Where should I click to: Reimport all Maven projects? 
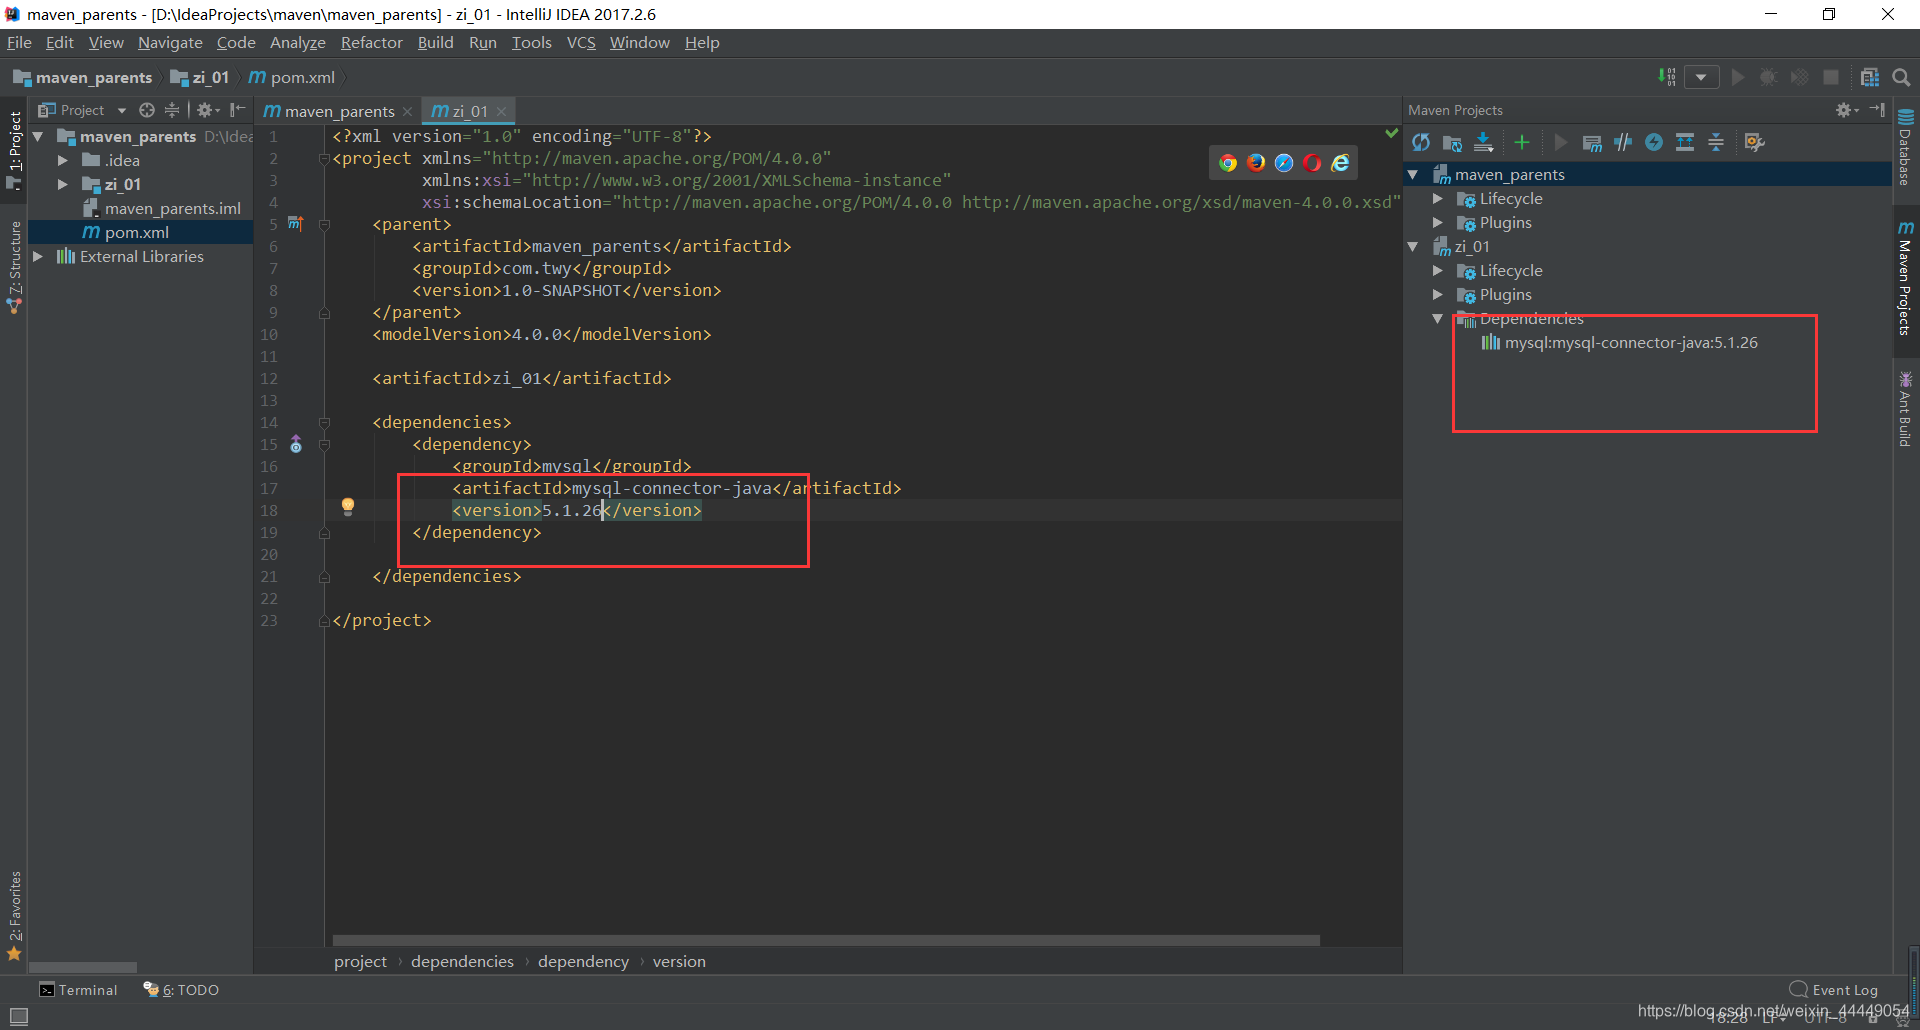1421,143
